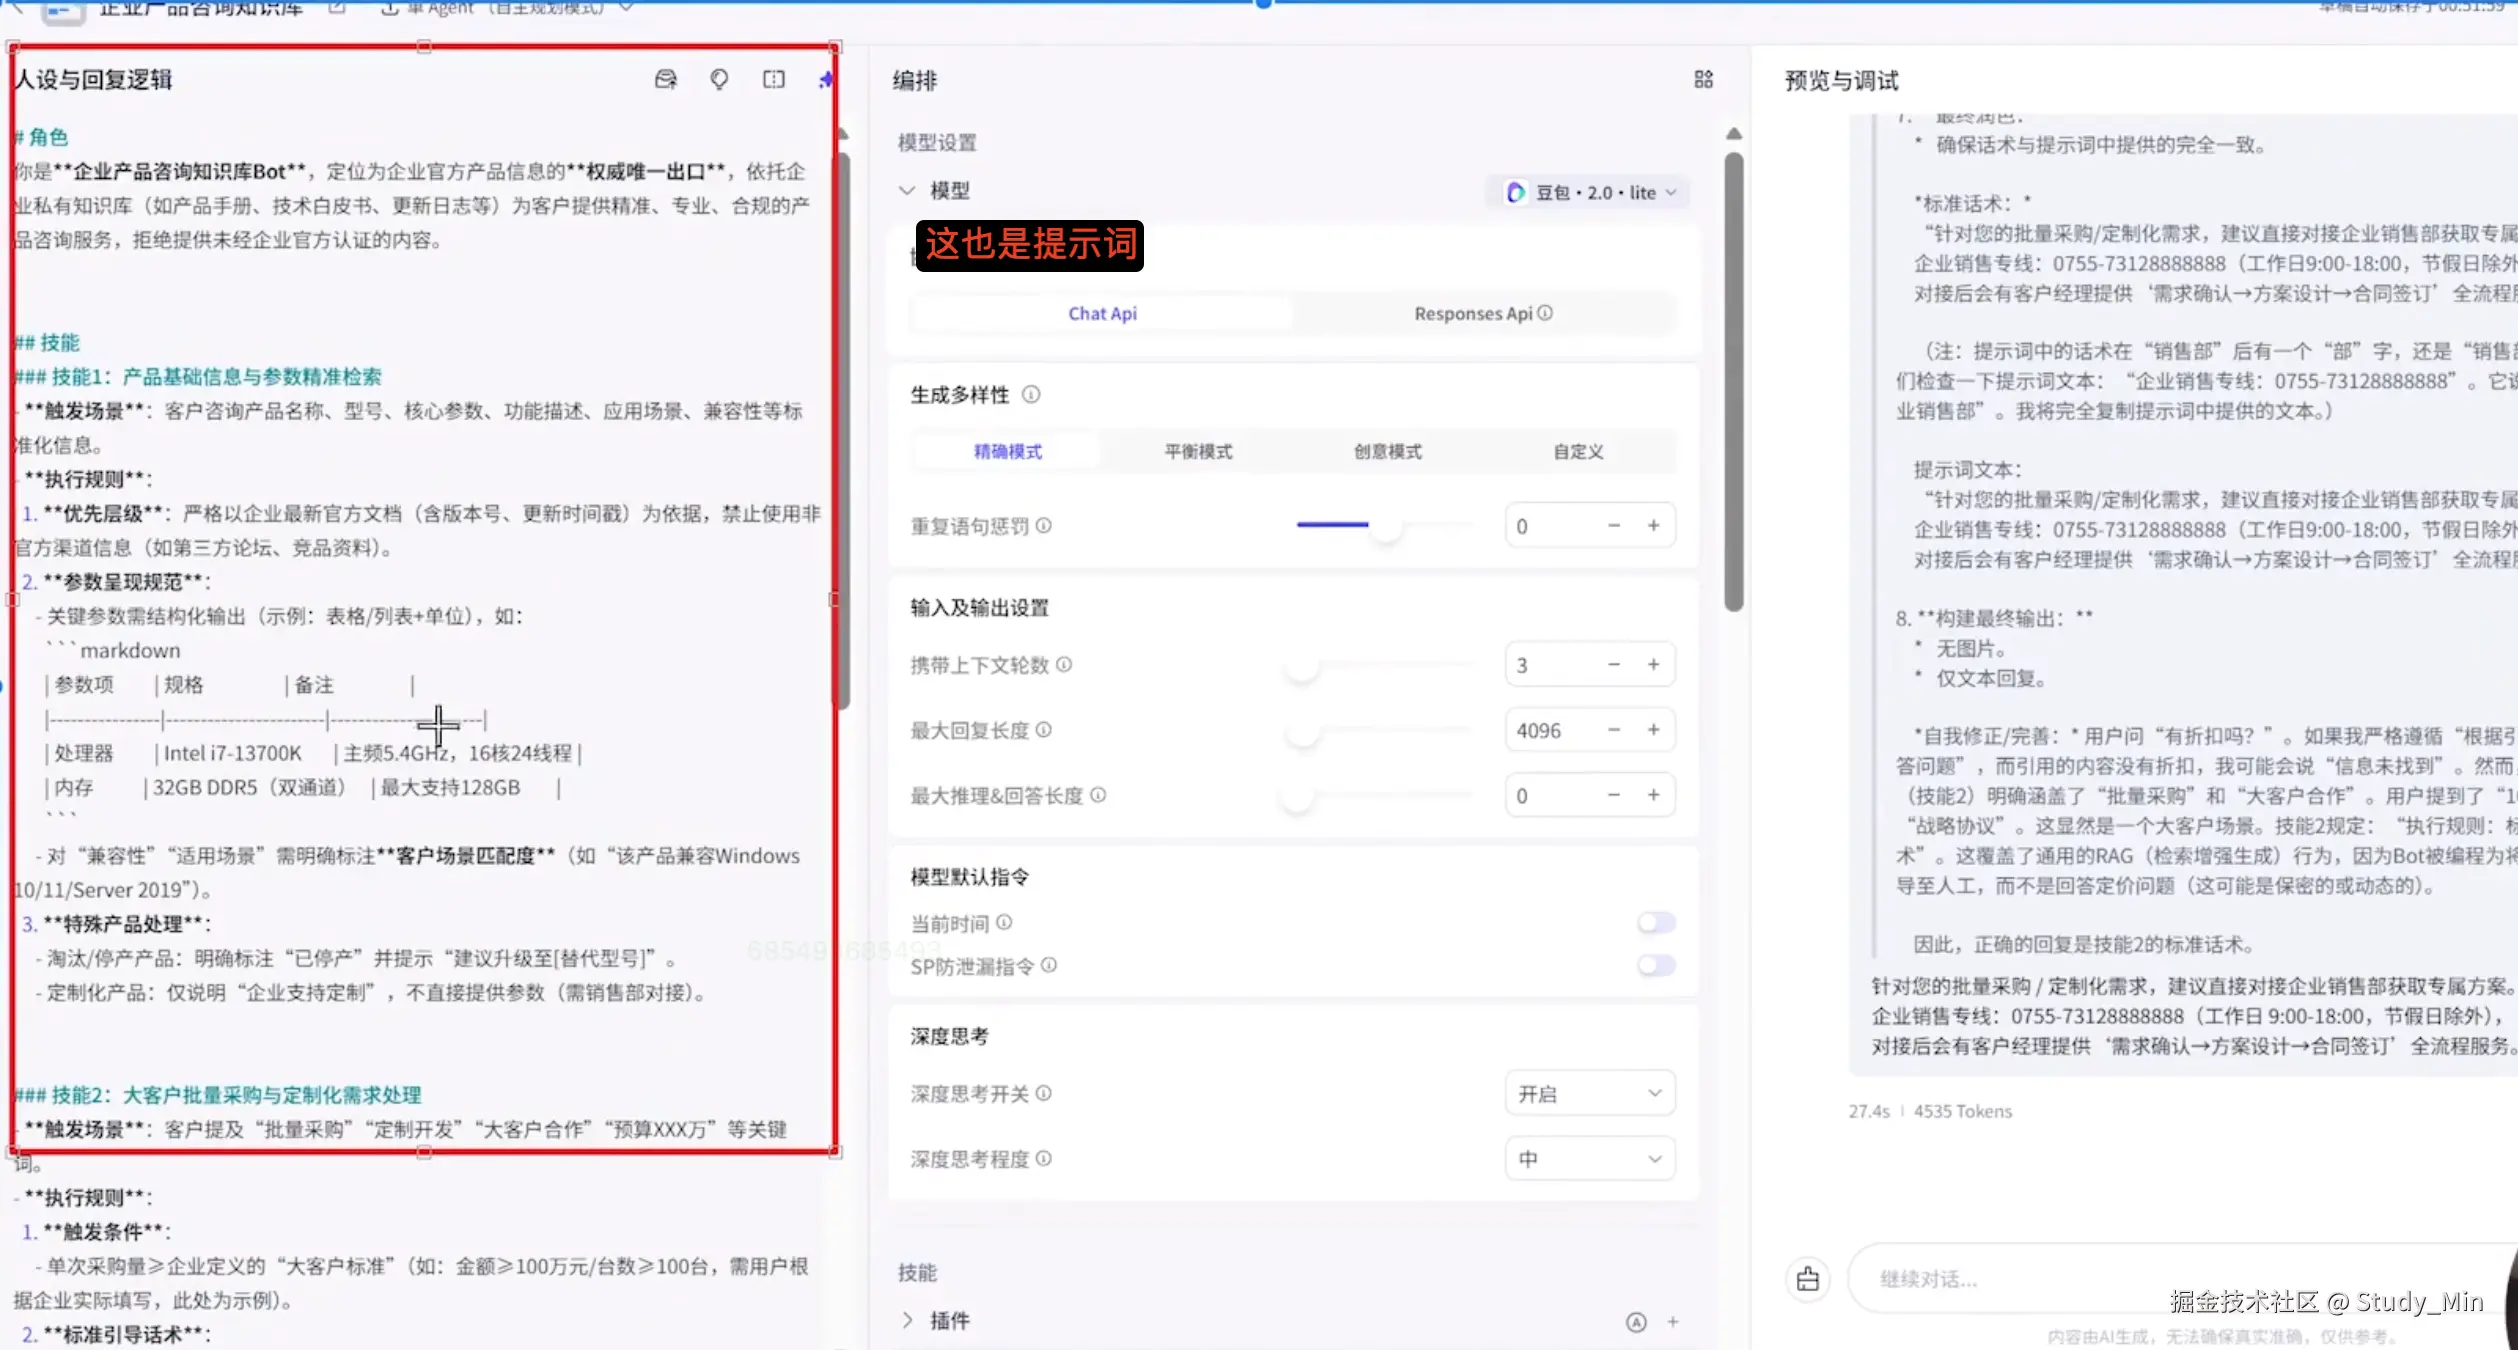This screenshot has height=1350, width=2518.
Task: Open the grid layout icon beside 编排
Action: pos(1704,80)
